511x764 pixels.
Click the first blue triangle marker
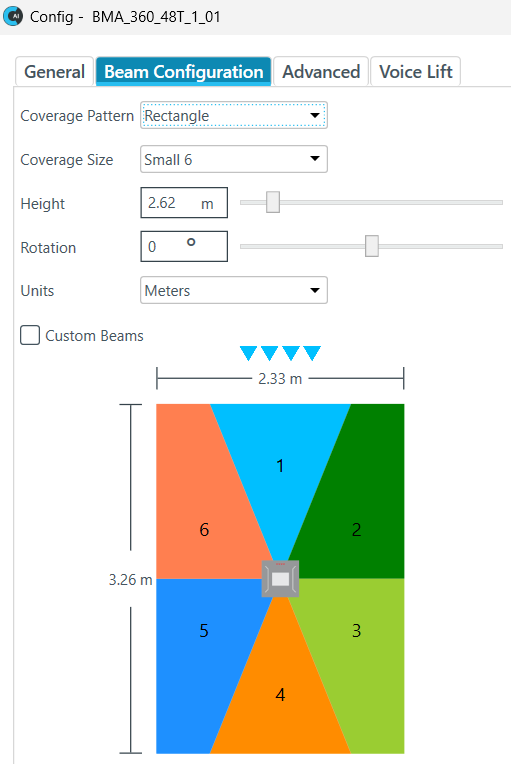(x=248, y=353)
